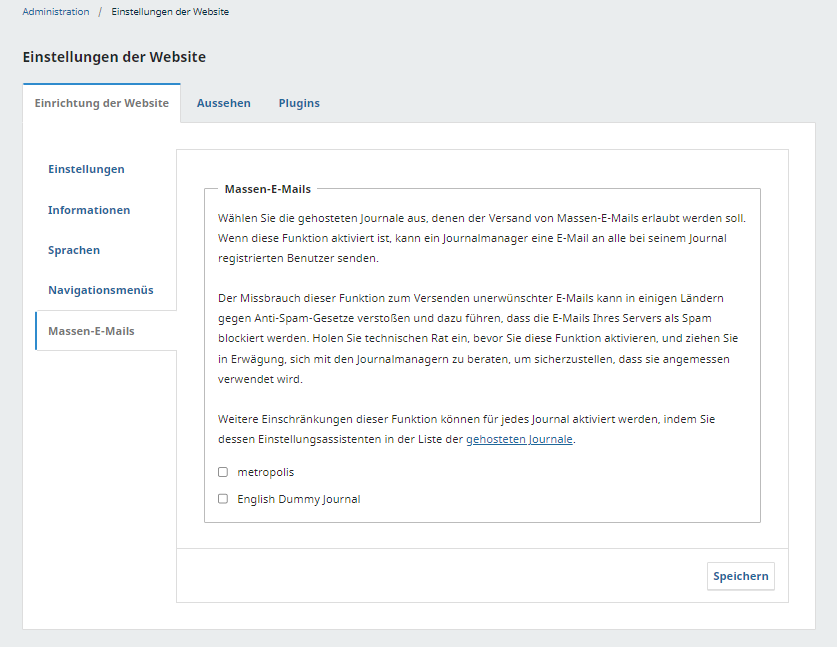This screenshot has width=837, height=647.
Task: Click the paragraph beginning with Wählen Sie
Action: coord(481,237)
